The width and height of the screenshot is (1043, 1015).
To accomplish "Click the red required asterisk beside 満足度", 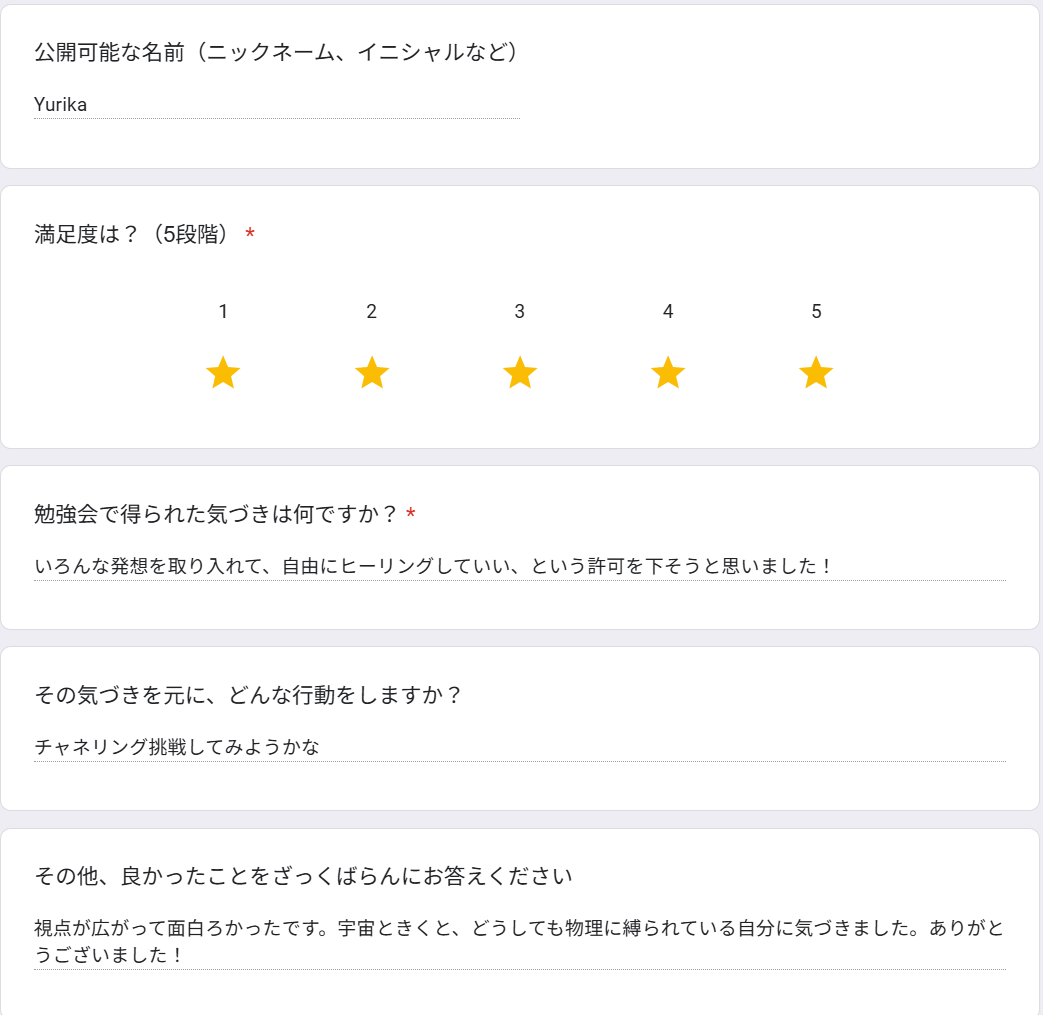I will click(250, 233).
